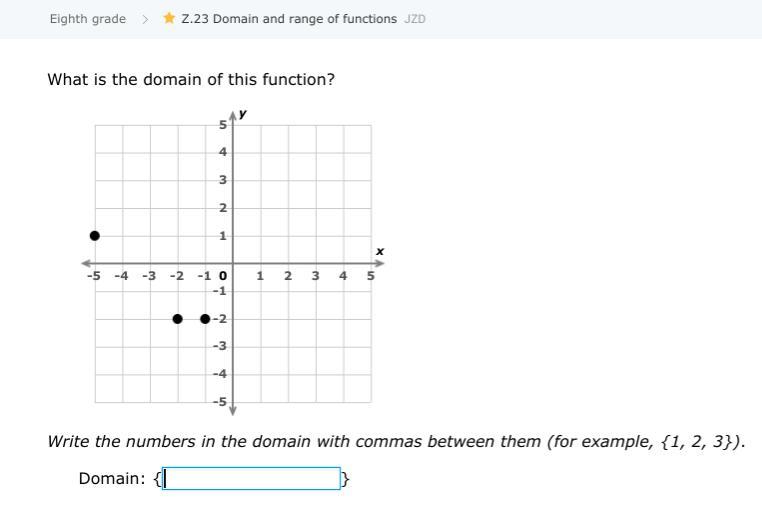The width and height of the screenshot is (762, 507).
Task: Click the italic x axis label
Action: coord(380,251)
